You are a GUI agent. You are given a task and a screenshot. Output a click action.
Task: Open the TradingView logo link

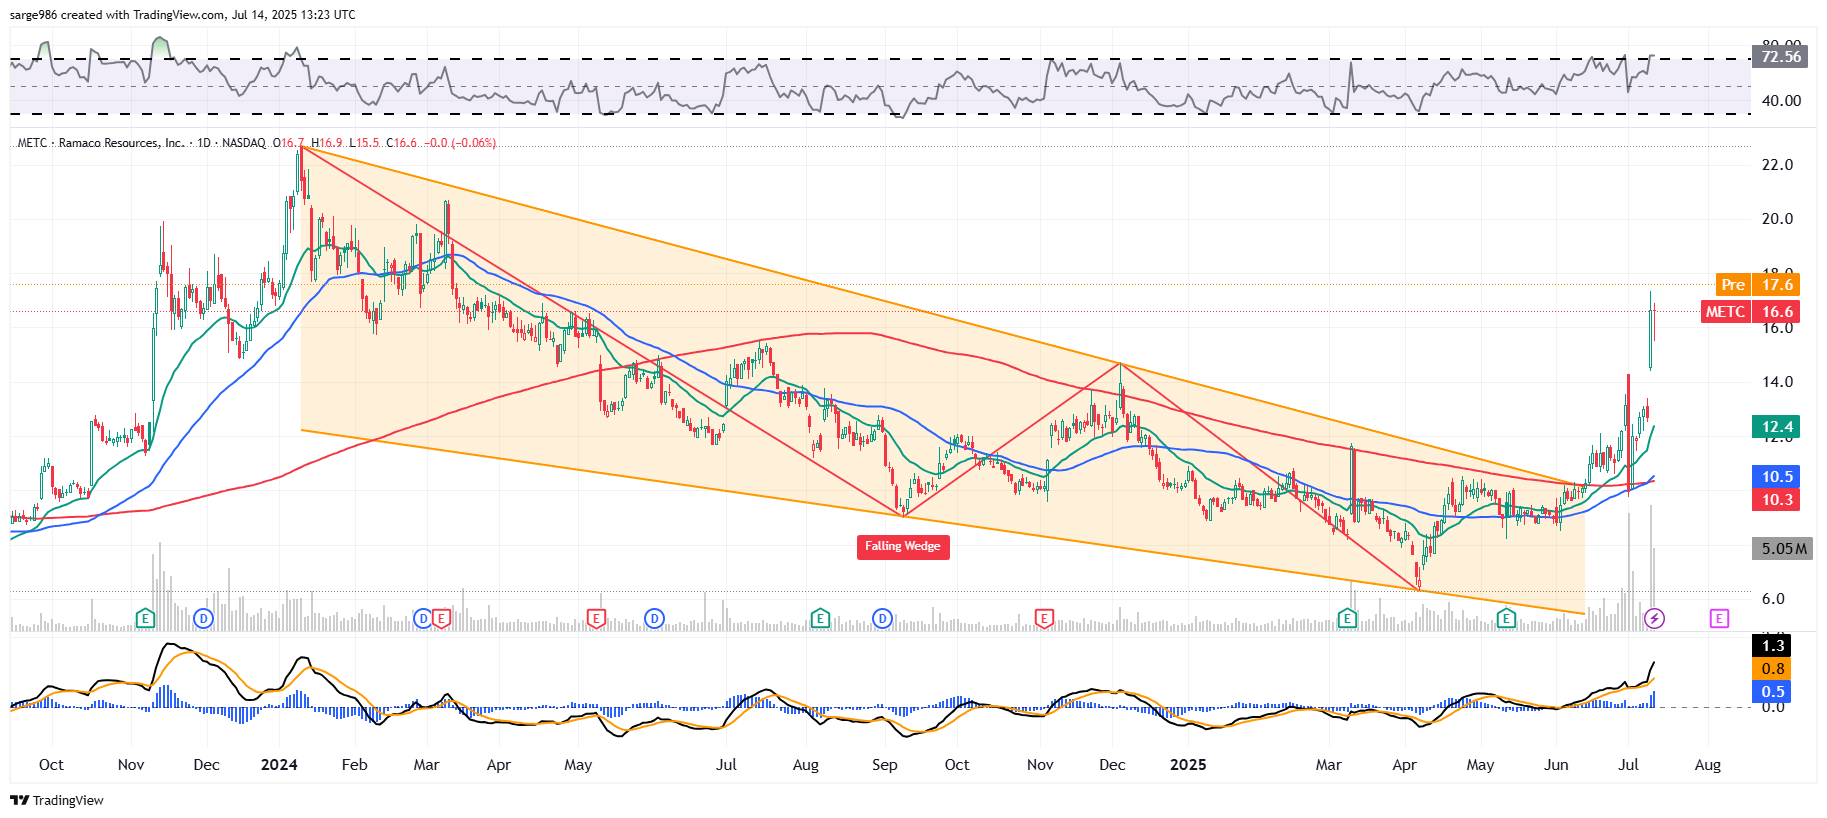[57, 800]
